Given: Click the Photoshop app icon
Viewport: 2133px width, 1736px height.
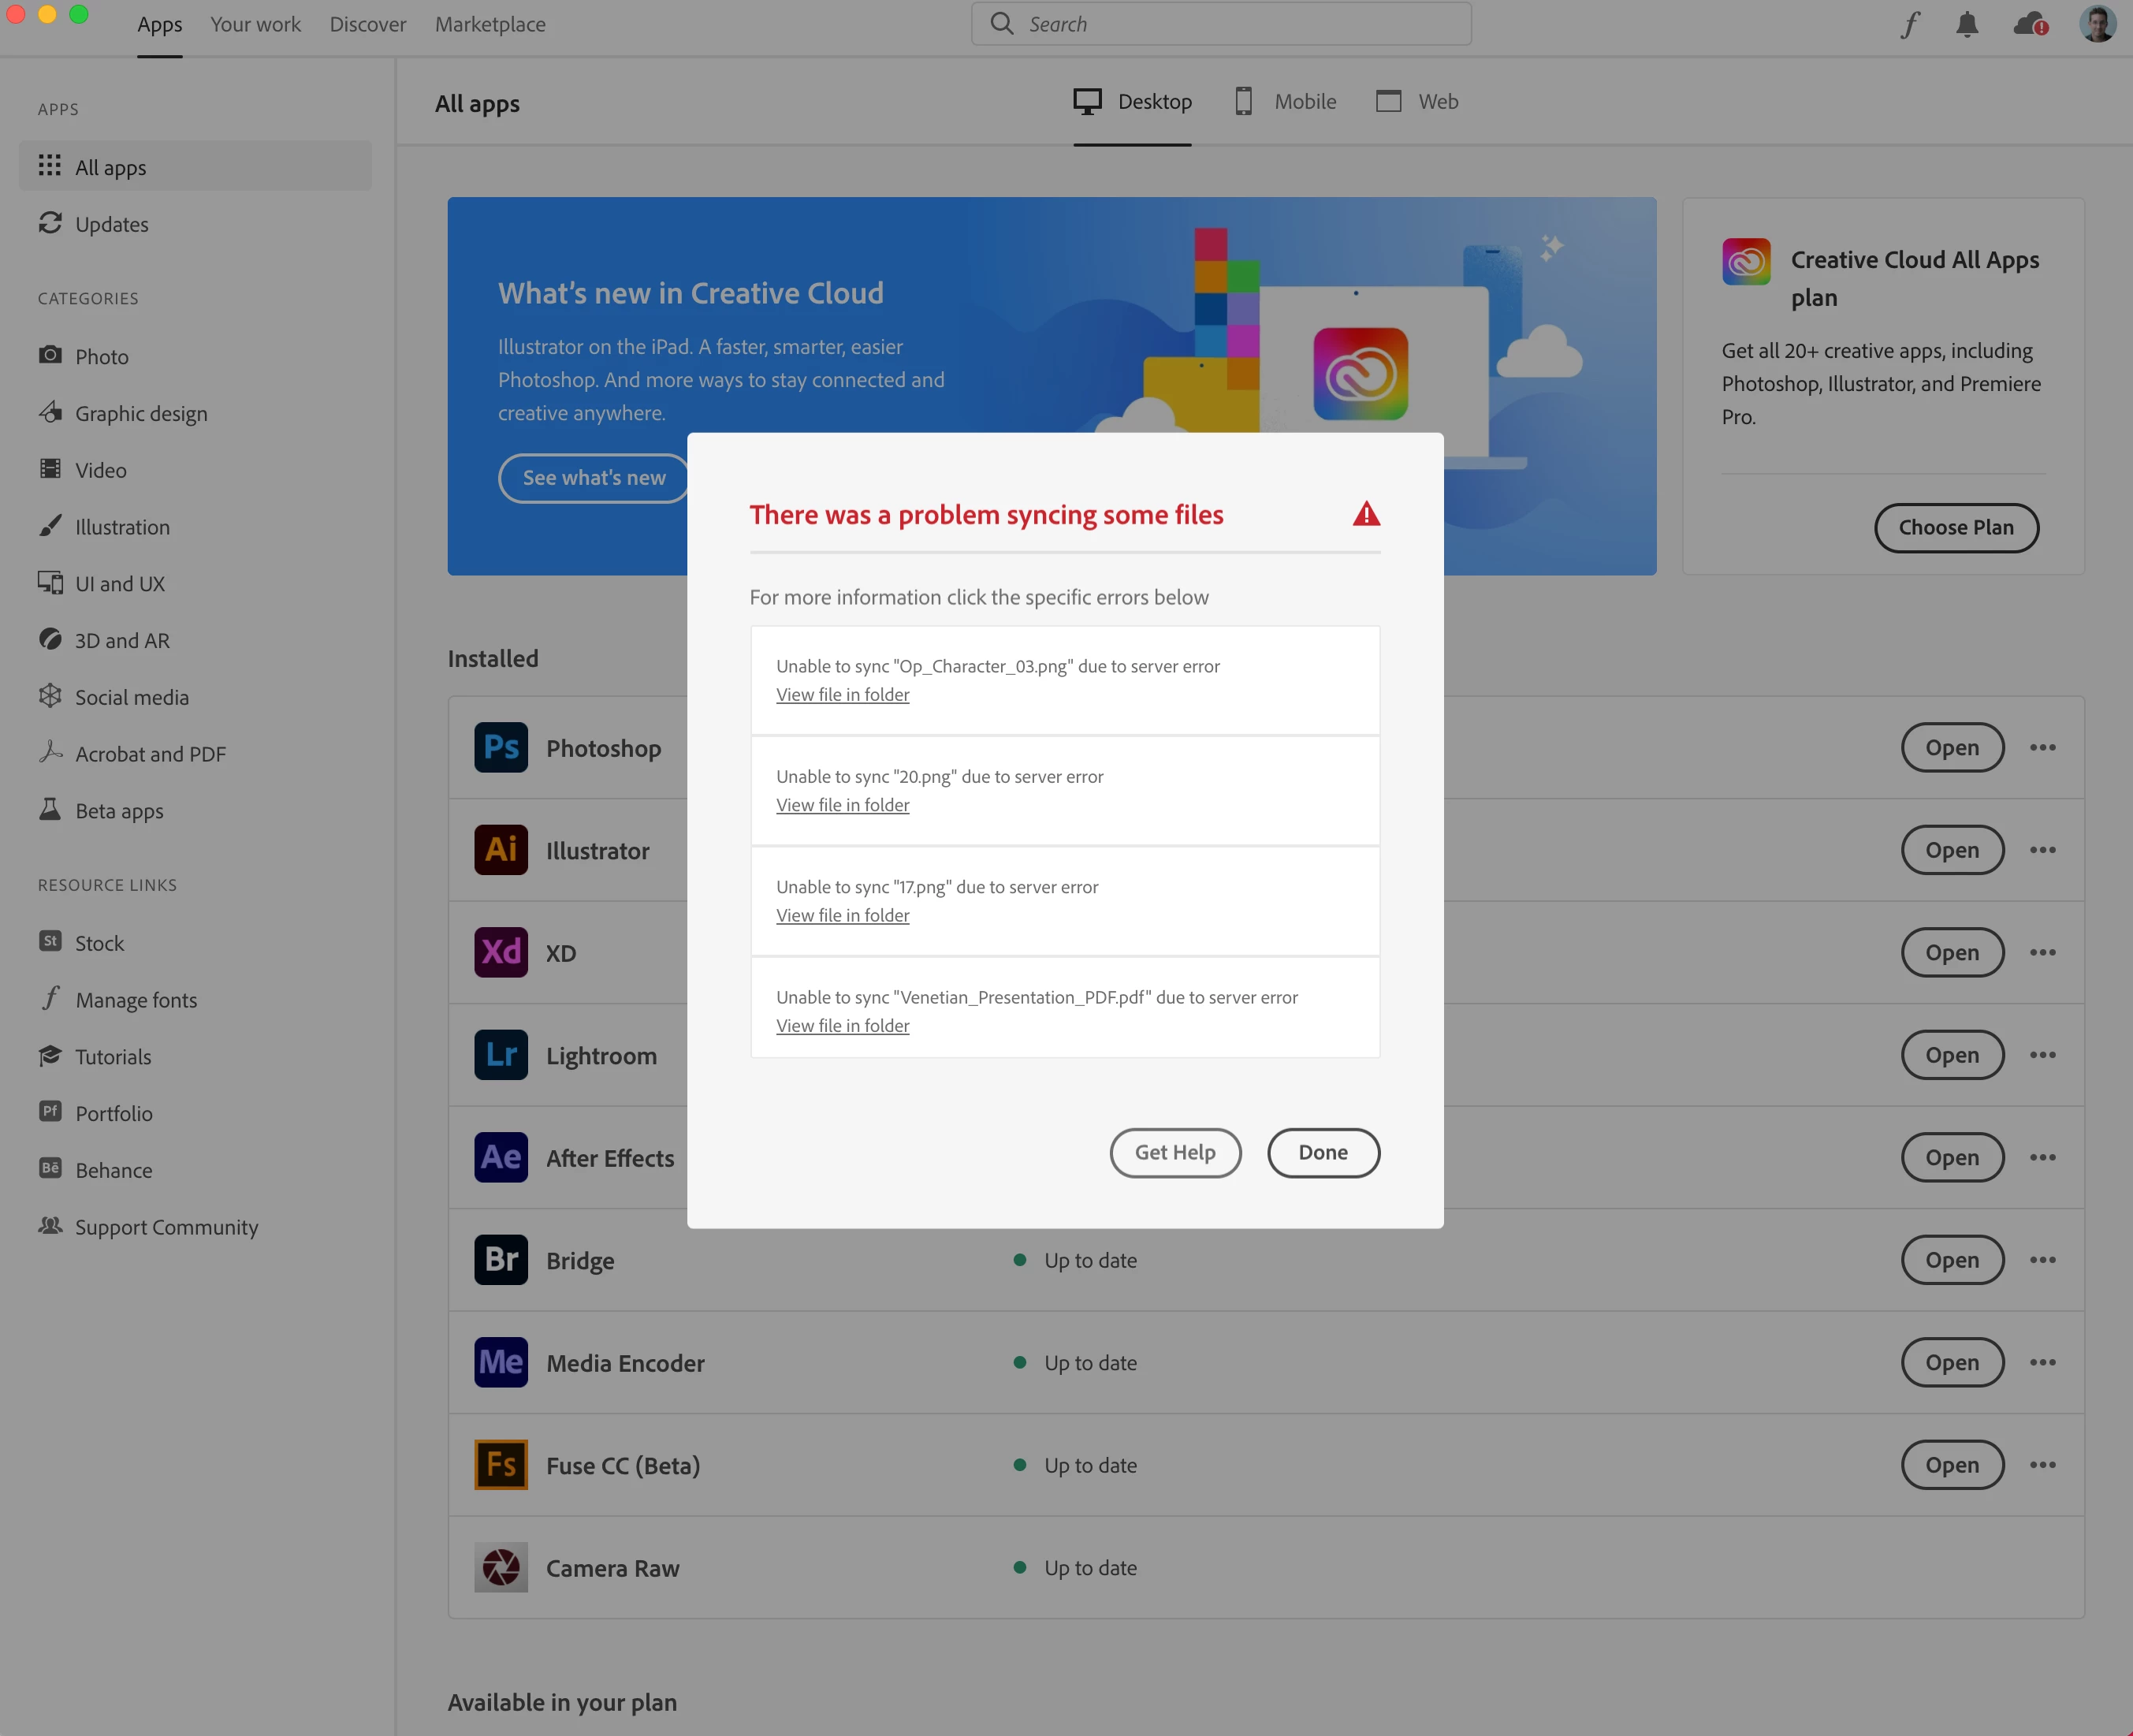Looking at the screenshot, I should (501, 748).
